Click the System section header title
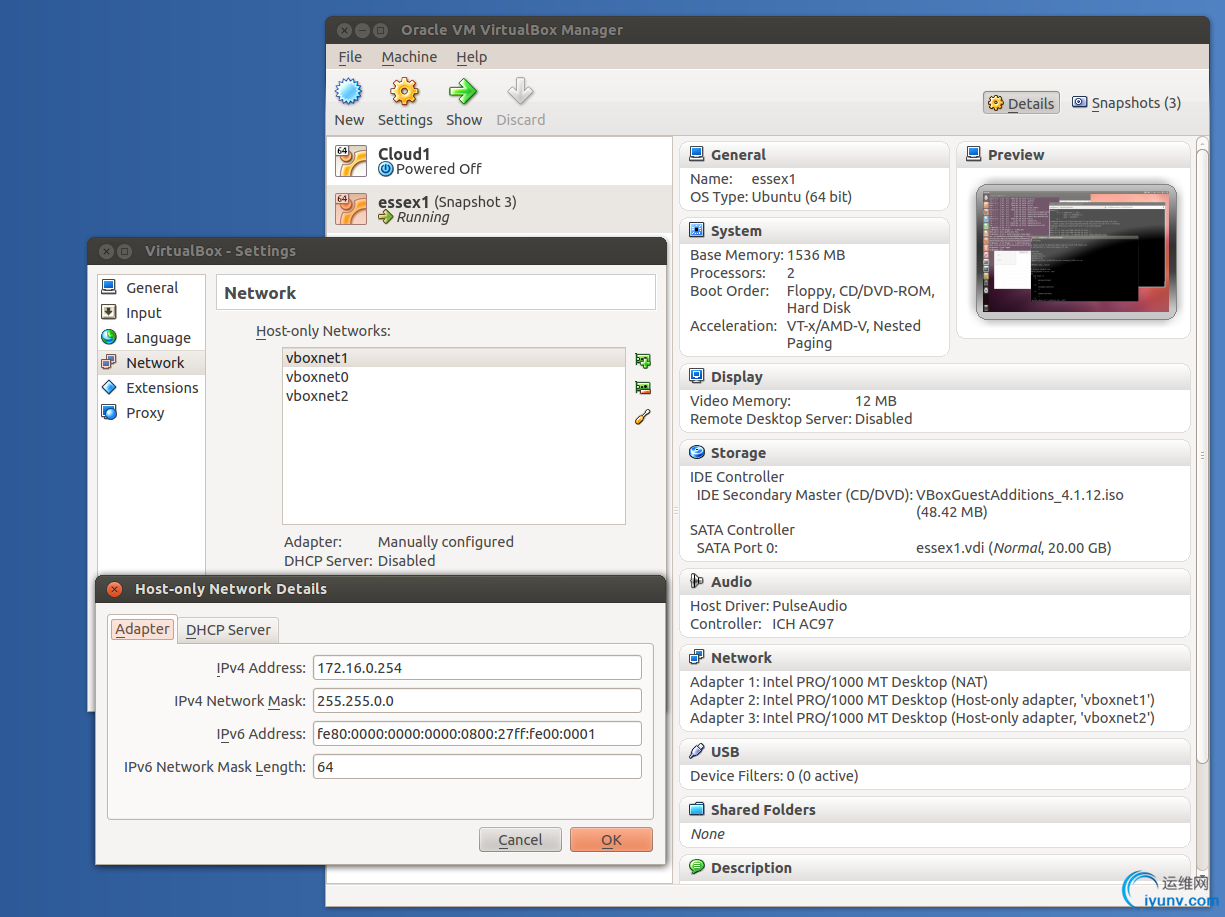The width and height of the screenshot is (1225, 917). click(736, 231)
